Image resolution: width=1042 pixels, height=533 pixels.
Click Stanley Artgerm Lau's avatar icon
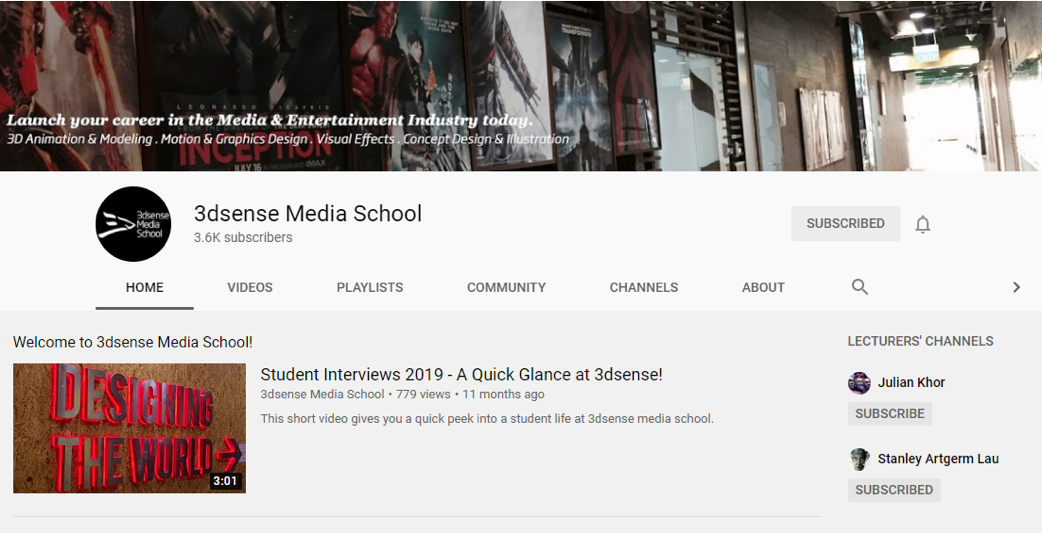[859, 459]
